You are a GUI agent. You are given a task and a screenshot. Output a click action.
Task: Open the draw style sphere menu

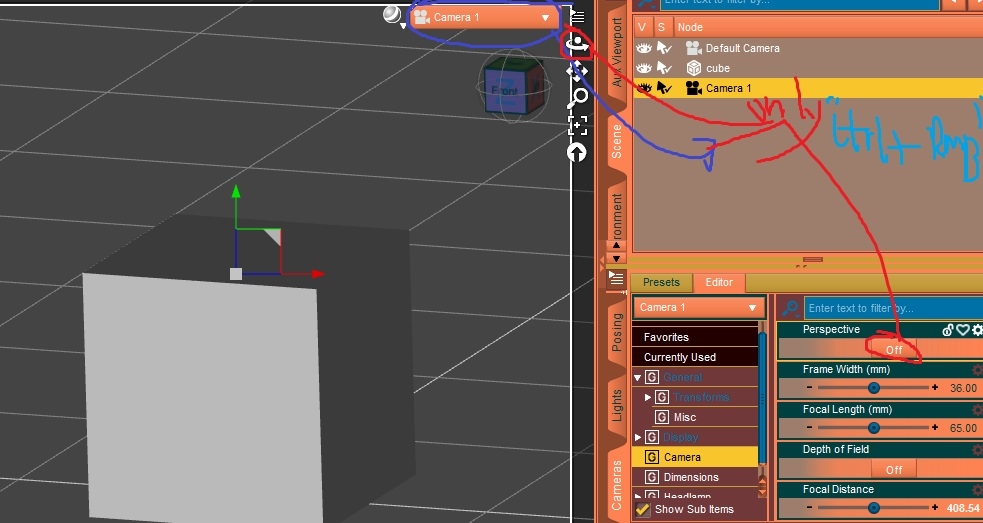pyautogui.click(x=394, y=16)
